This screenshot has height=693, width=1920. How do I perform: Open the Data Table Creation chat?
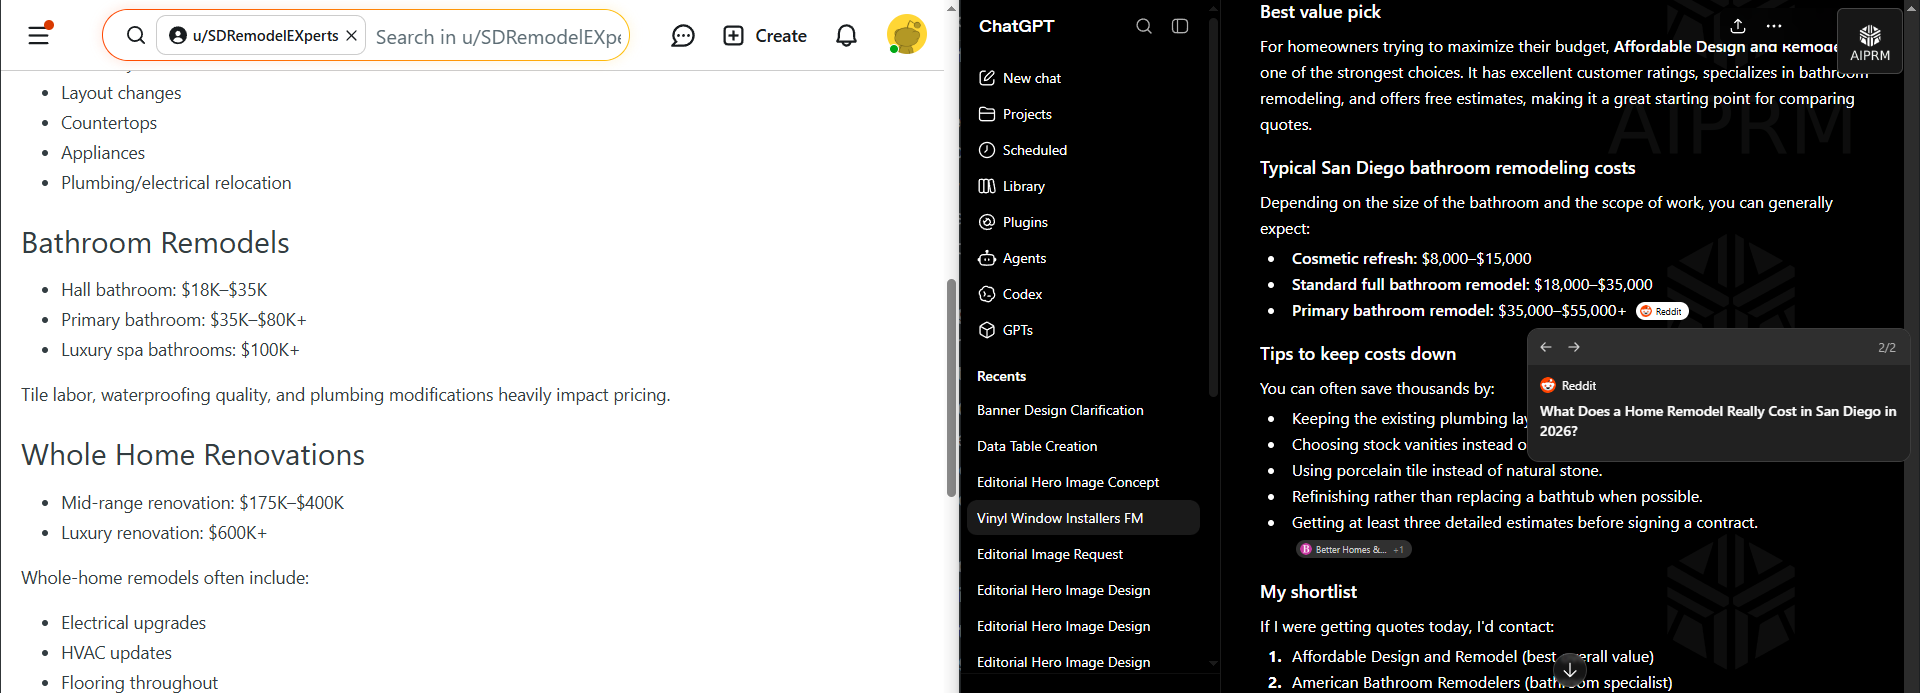[x=1084, y=446]
